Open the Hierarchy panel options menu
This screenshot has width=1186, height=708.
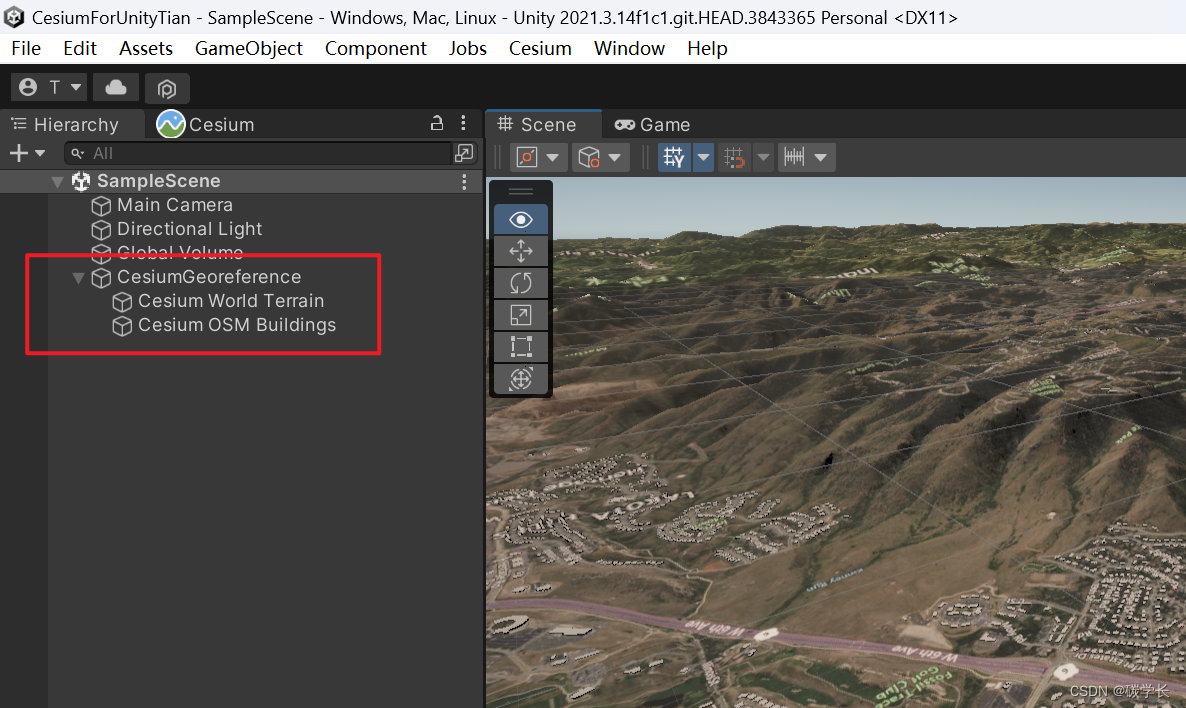pos(464,123)
